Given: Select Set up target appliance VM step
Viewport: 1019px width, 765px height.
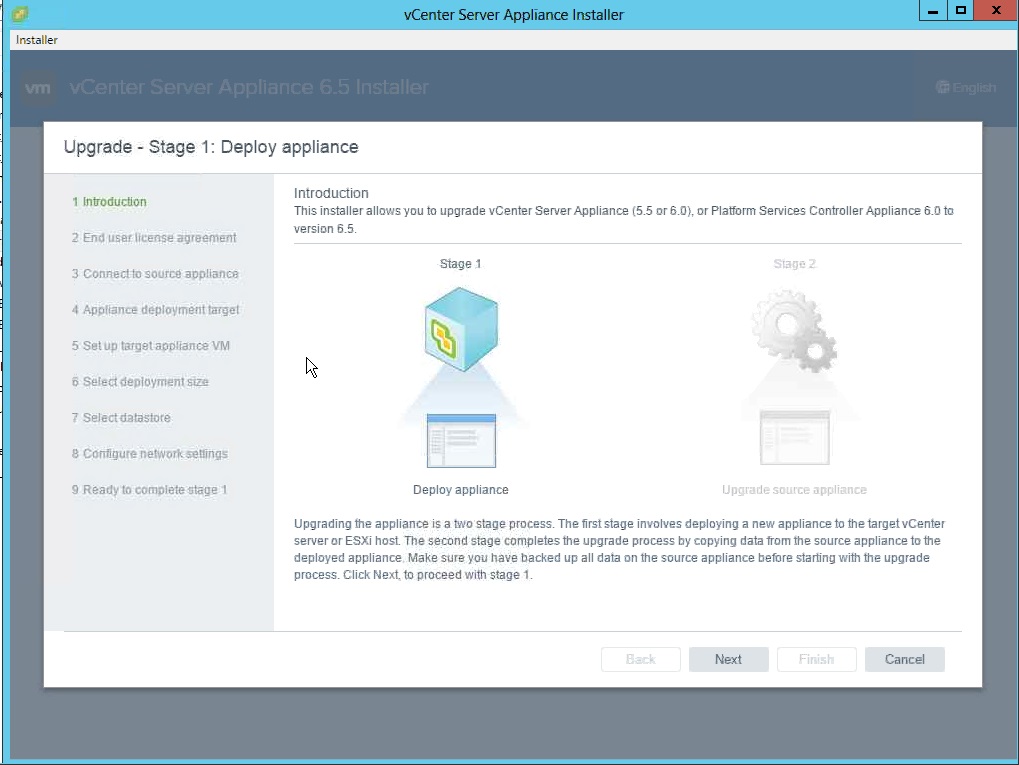Looking at the screenshot, I should (150, 346).
